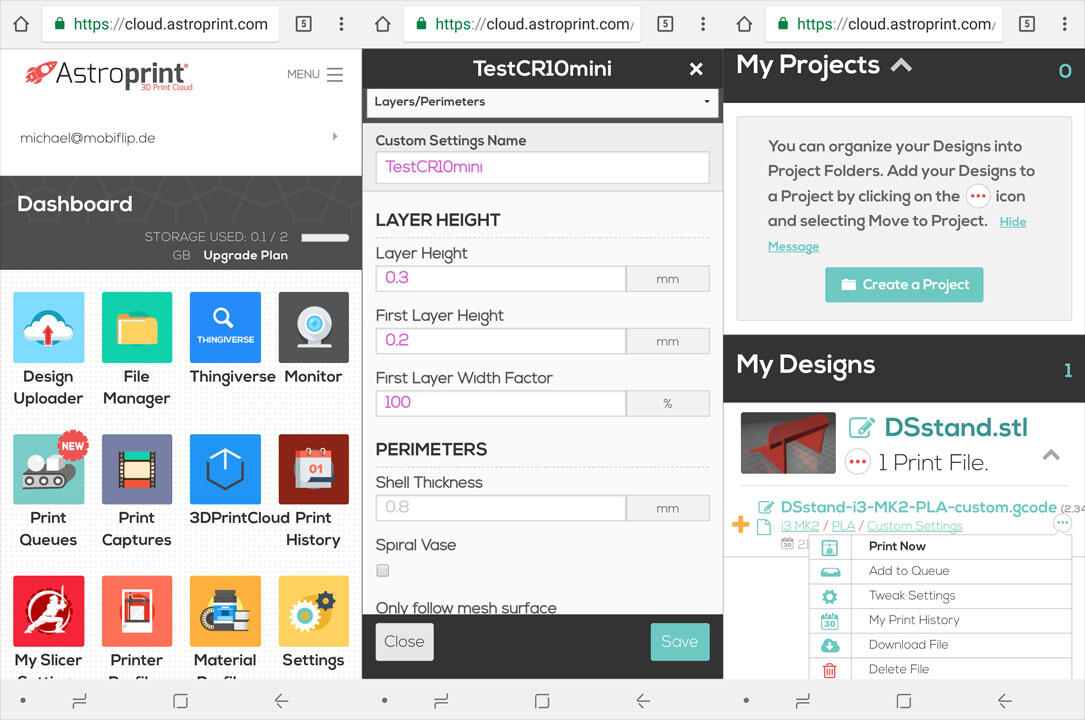Open Thingiverse search icon

225,327
